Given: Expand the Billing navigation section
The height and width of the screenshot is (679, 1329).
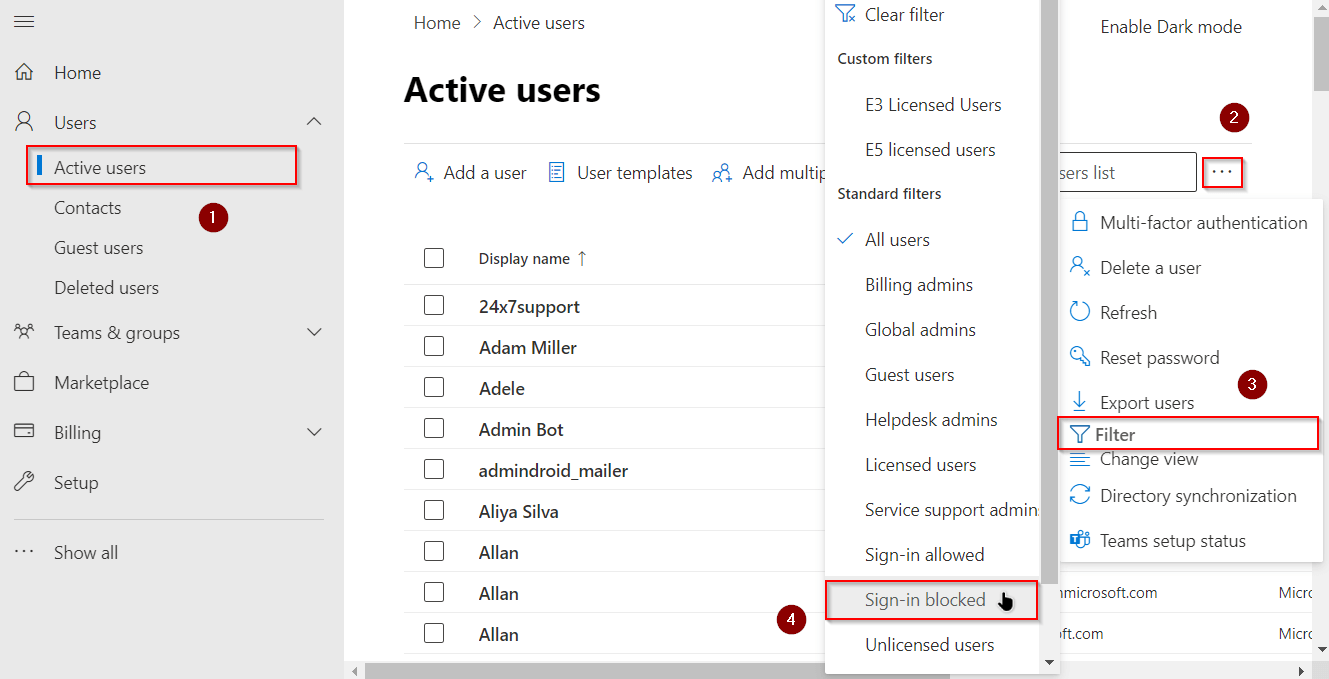Looking at the screenshot, I should click(314, 432).
